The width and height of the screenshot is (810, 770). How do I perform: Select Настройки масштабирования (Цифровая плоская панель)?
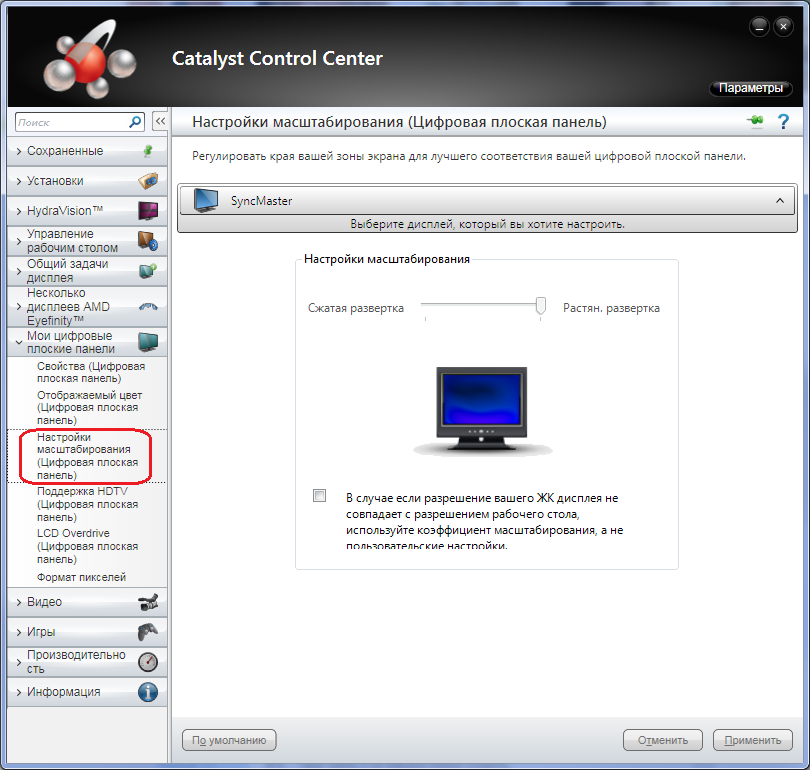point(87,456)
